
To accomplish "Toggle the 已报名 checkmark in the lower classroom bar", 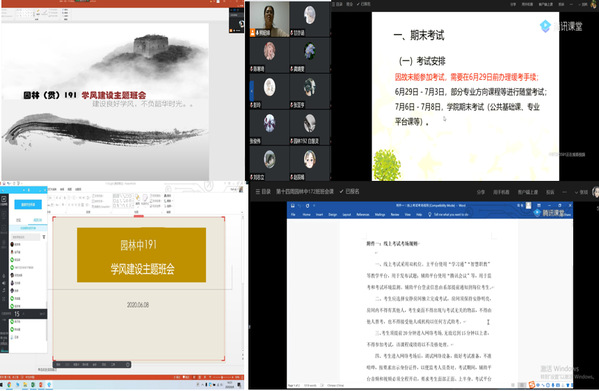I will [342, 192].
